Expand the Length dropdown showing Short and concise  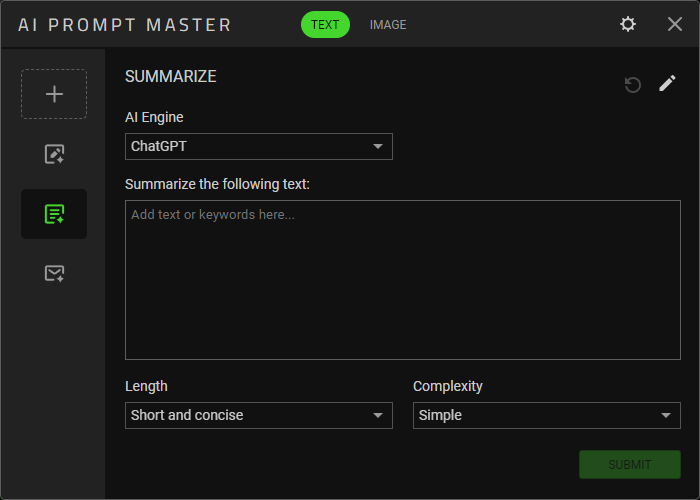pyautogui.click(x=259, y=415)
